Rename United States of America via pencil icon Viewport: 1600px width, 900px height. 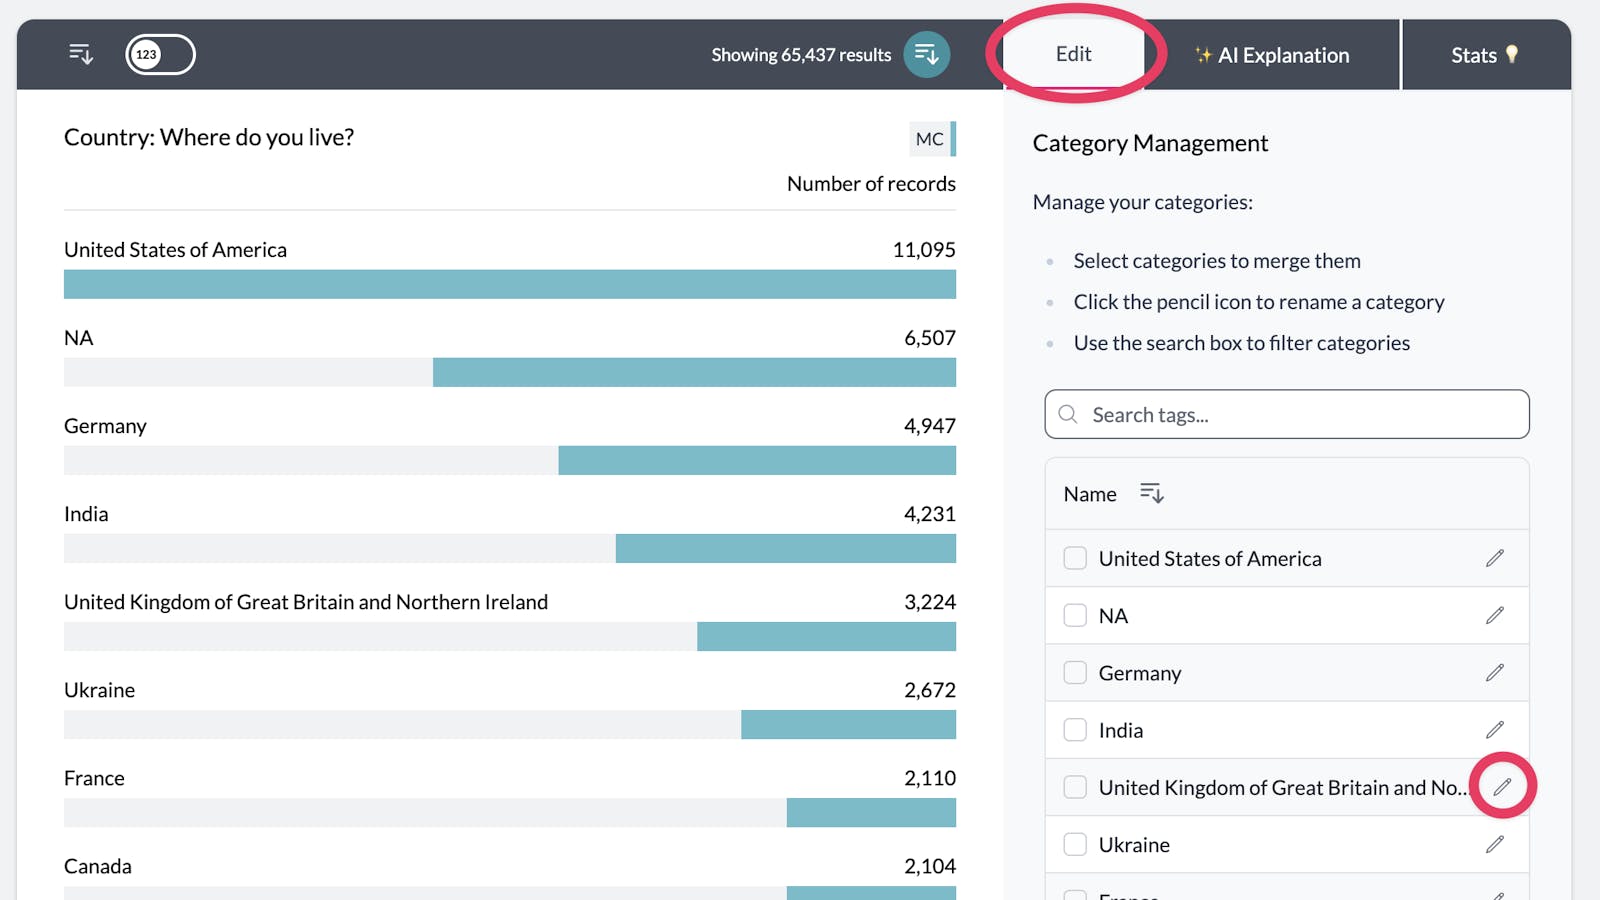pos(1495,558)
